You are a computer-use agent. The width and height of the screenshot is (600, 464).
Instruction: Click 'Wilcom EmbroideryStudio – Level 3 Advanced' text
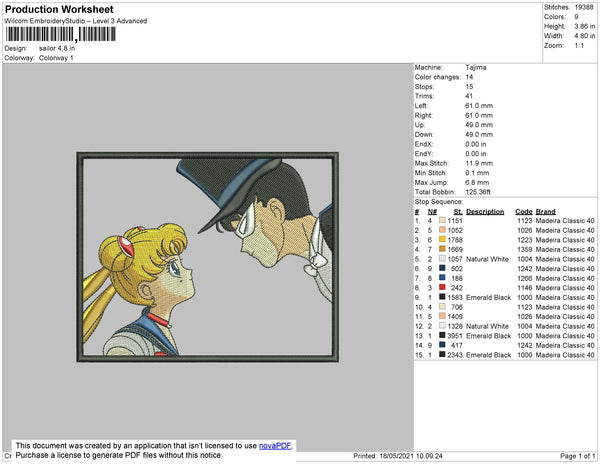pos(76,21)
